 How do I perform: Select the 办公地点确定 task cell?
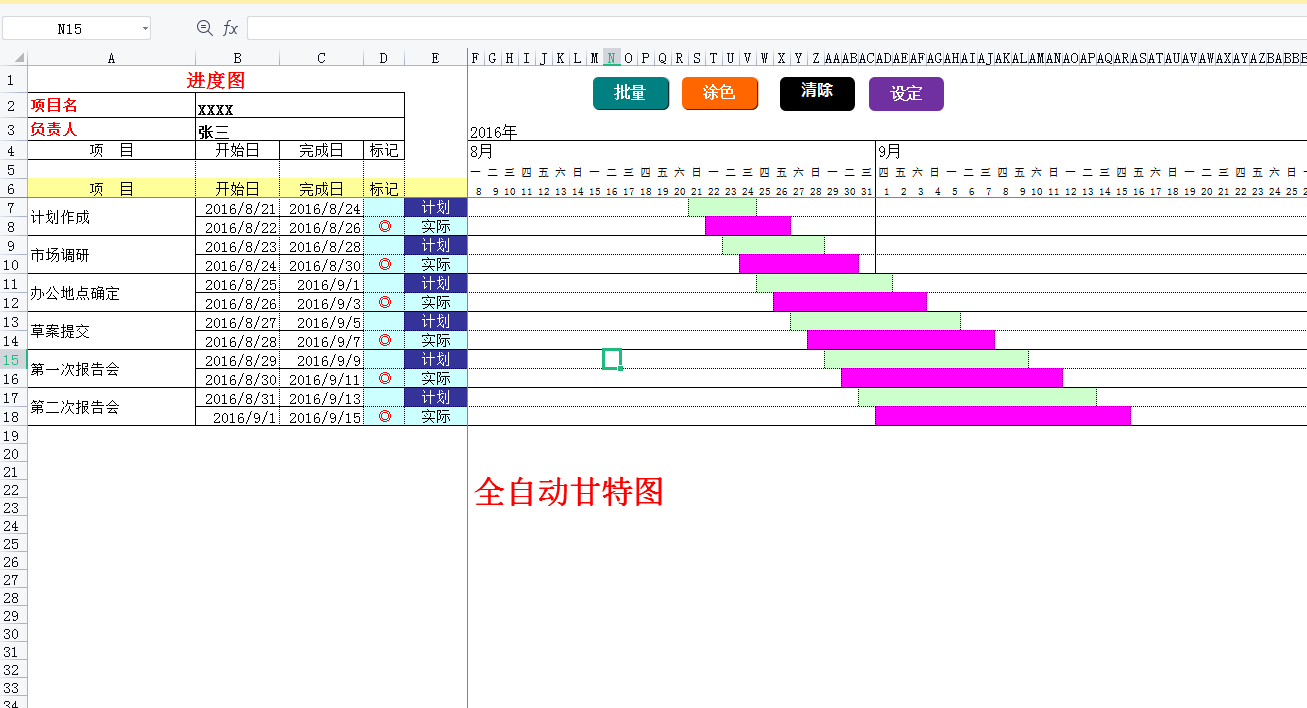[111, 293]
